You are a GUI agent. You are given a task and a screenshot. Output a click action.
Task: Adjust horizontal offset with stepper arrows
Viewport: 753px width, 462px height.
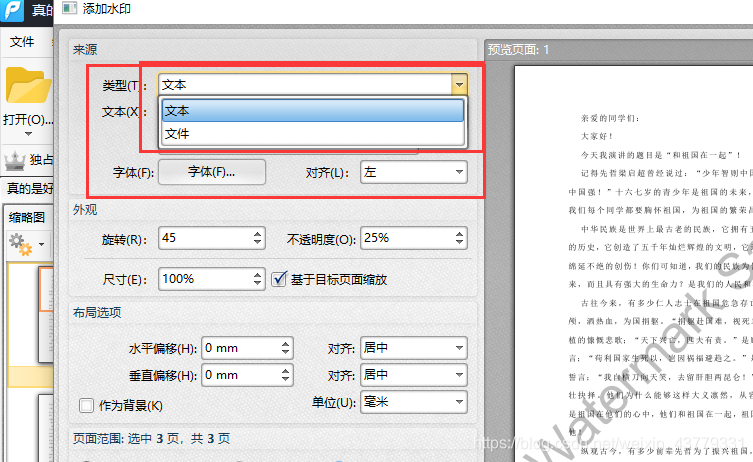[286, 348]
